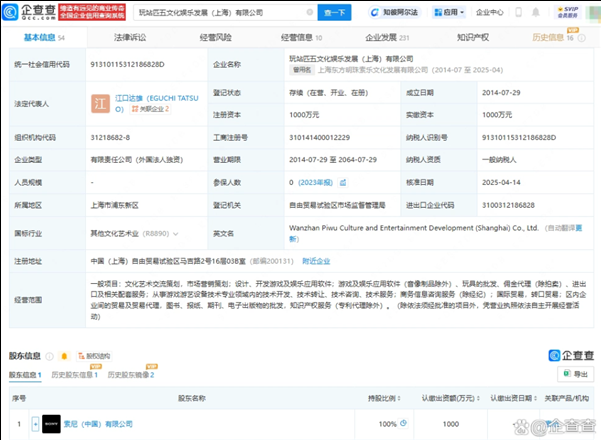This screenshot has height=440, width=601.
Task: Open the 知识产权 tab
Action: [x=472, y=37]
